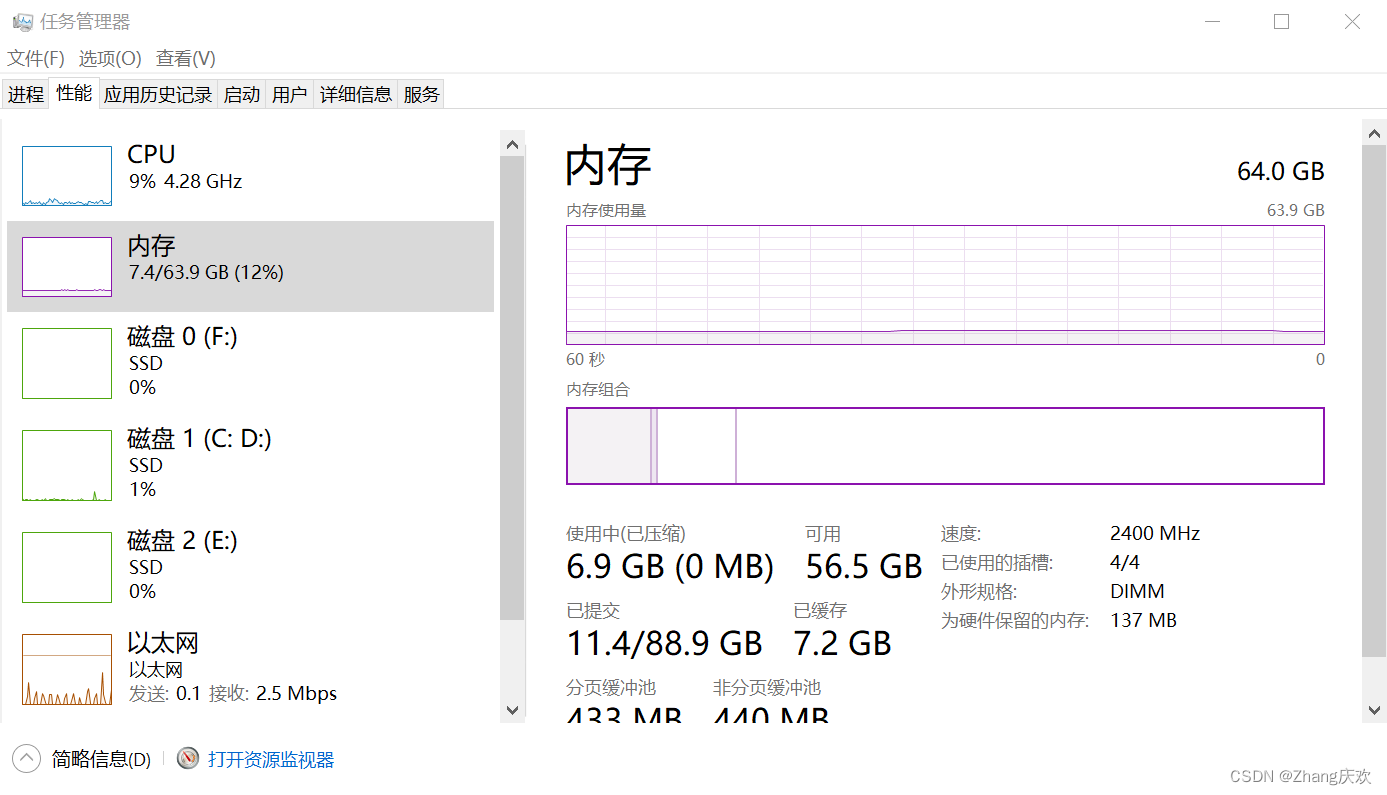Switch to the 应用历史记录 tab

pyautogui.click(x=158, y=94)
